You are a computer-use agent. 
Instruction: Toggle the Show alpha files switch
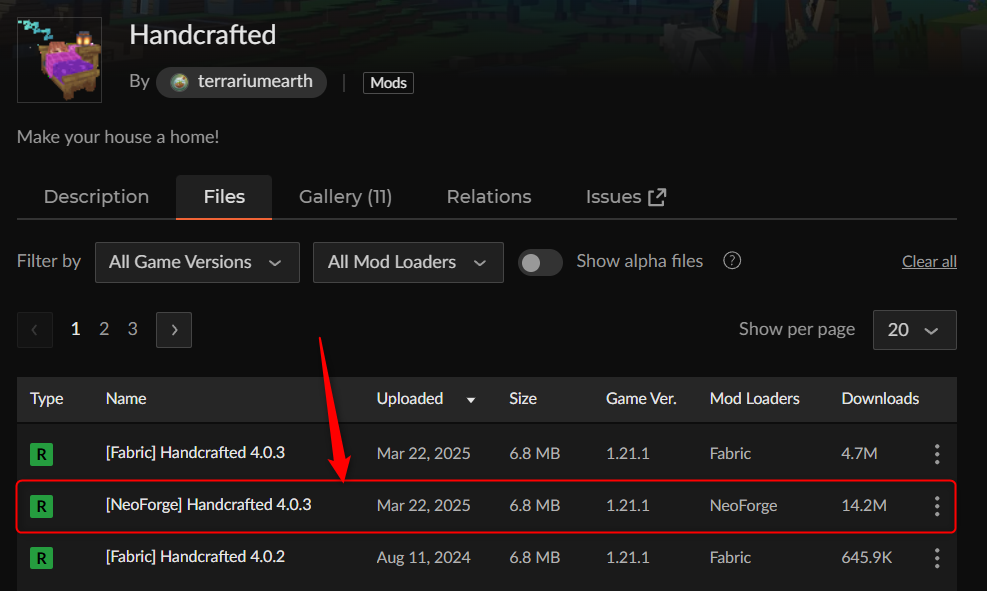tap(539, 262)
